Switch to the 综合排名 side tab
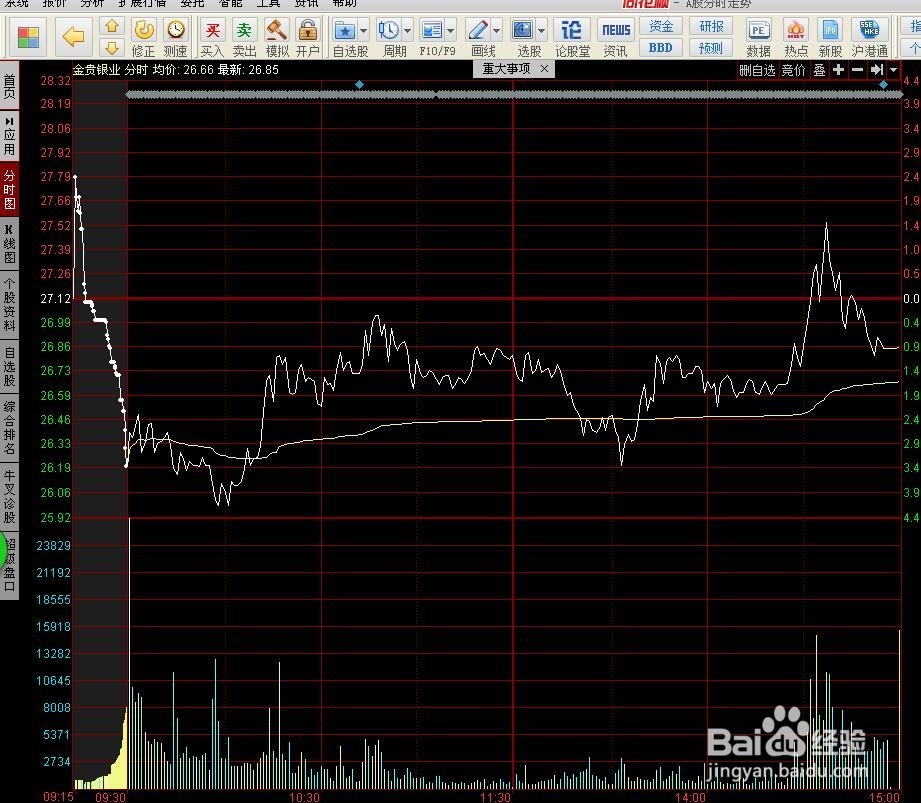 [9, 428]
